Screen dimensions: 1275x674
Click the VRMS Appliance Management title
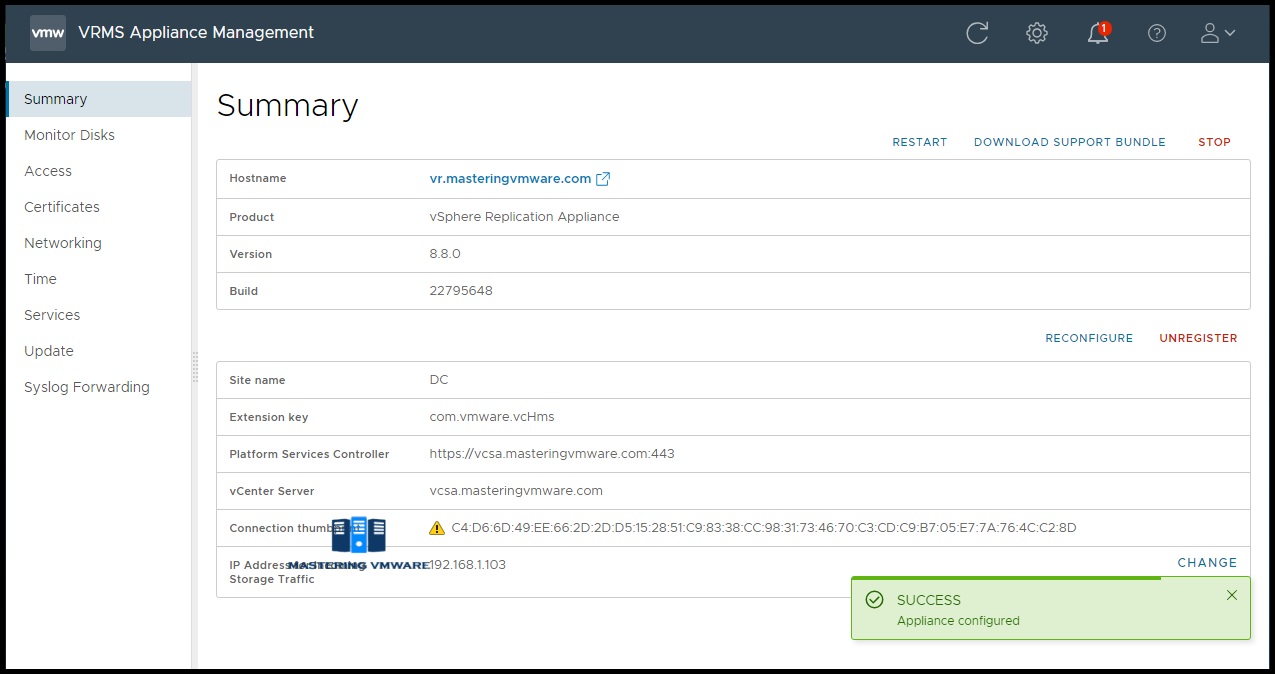[x=197, y=33]
